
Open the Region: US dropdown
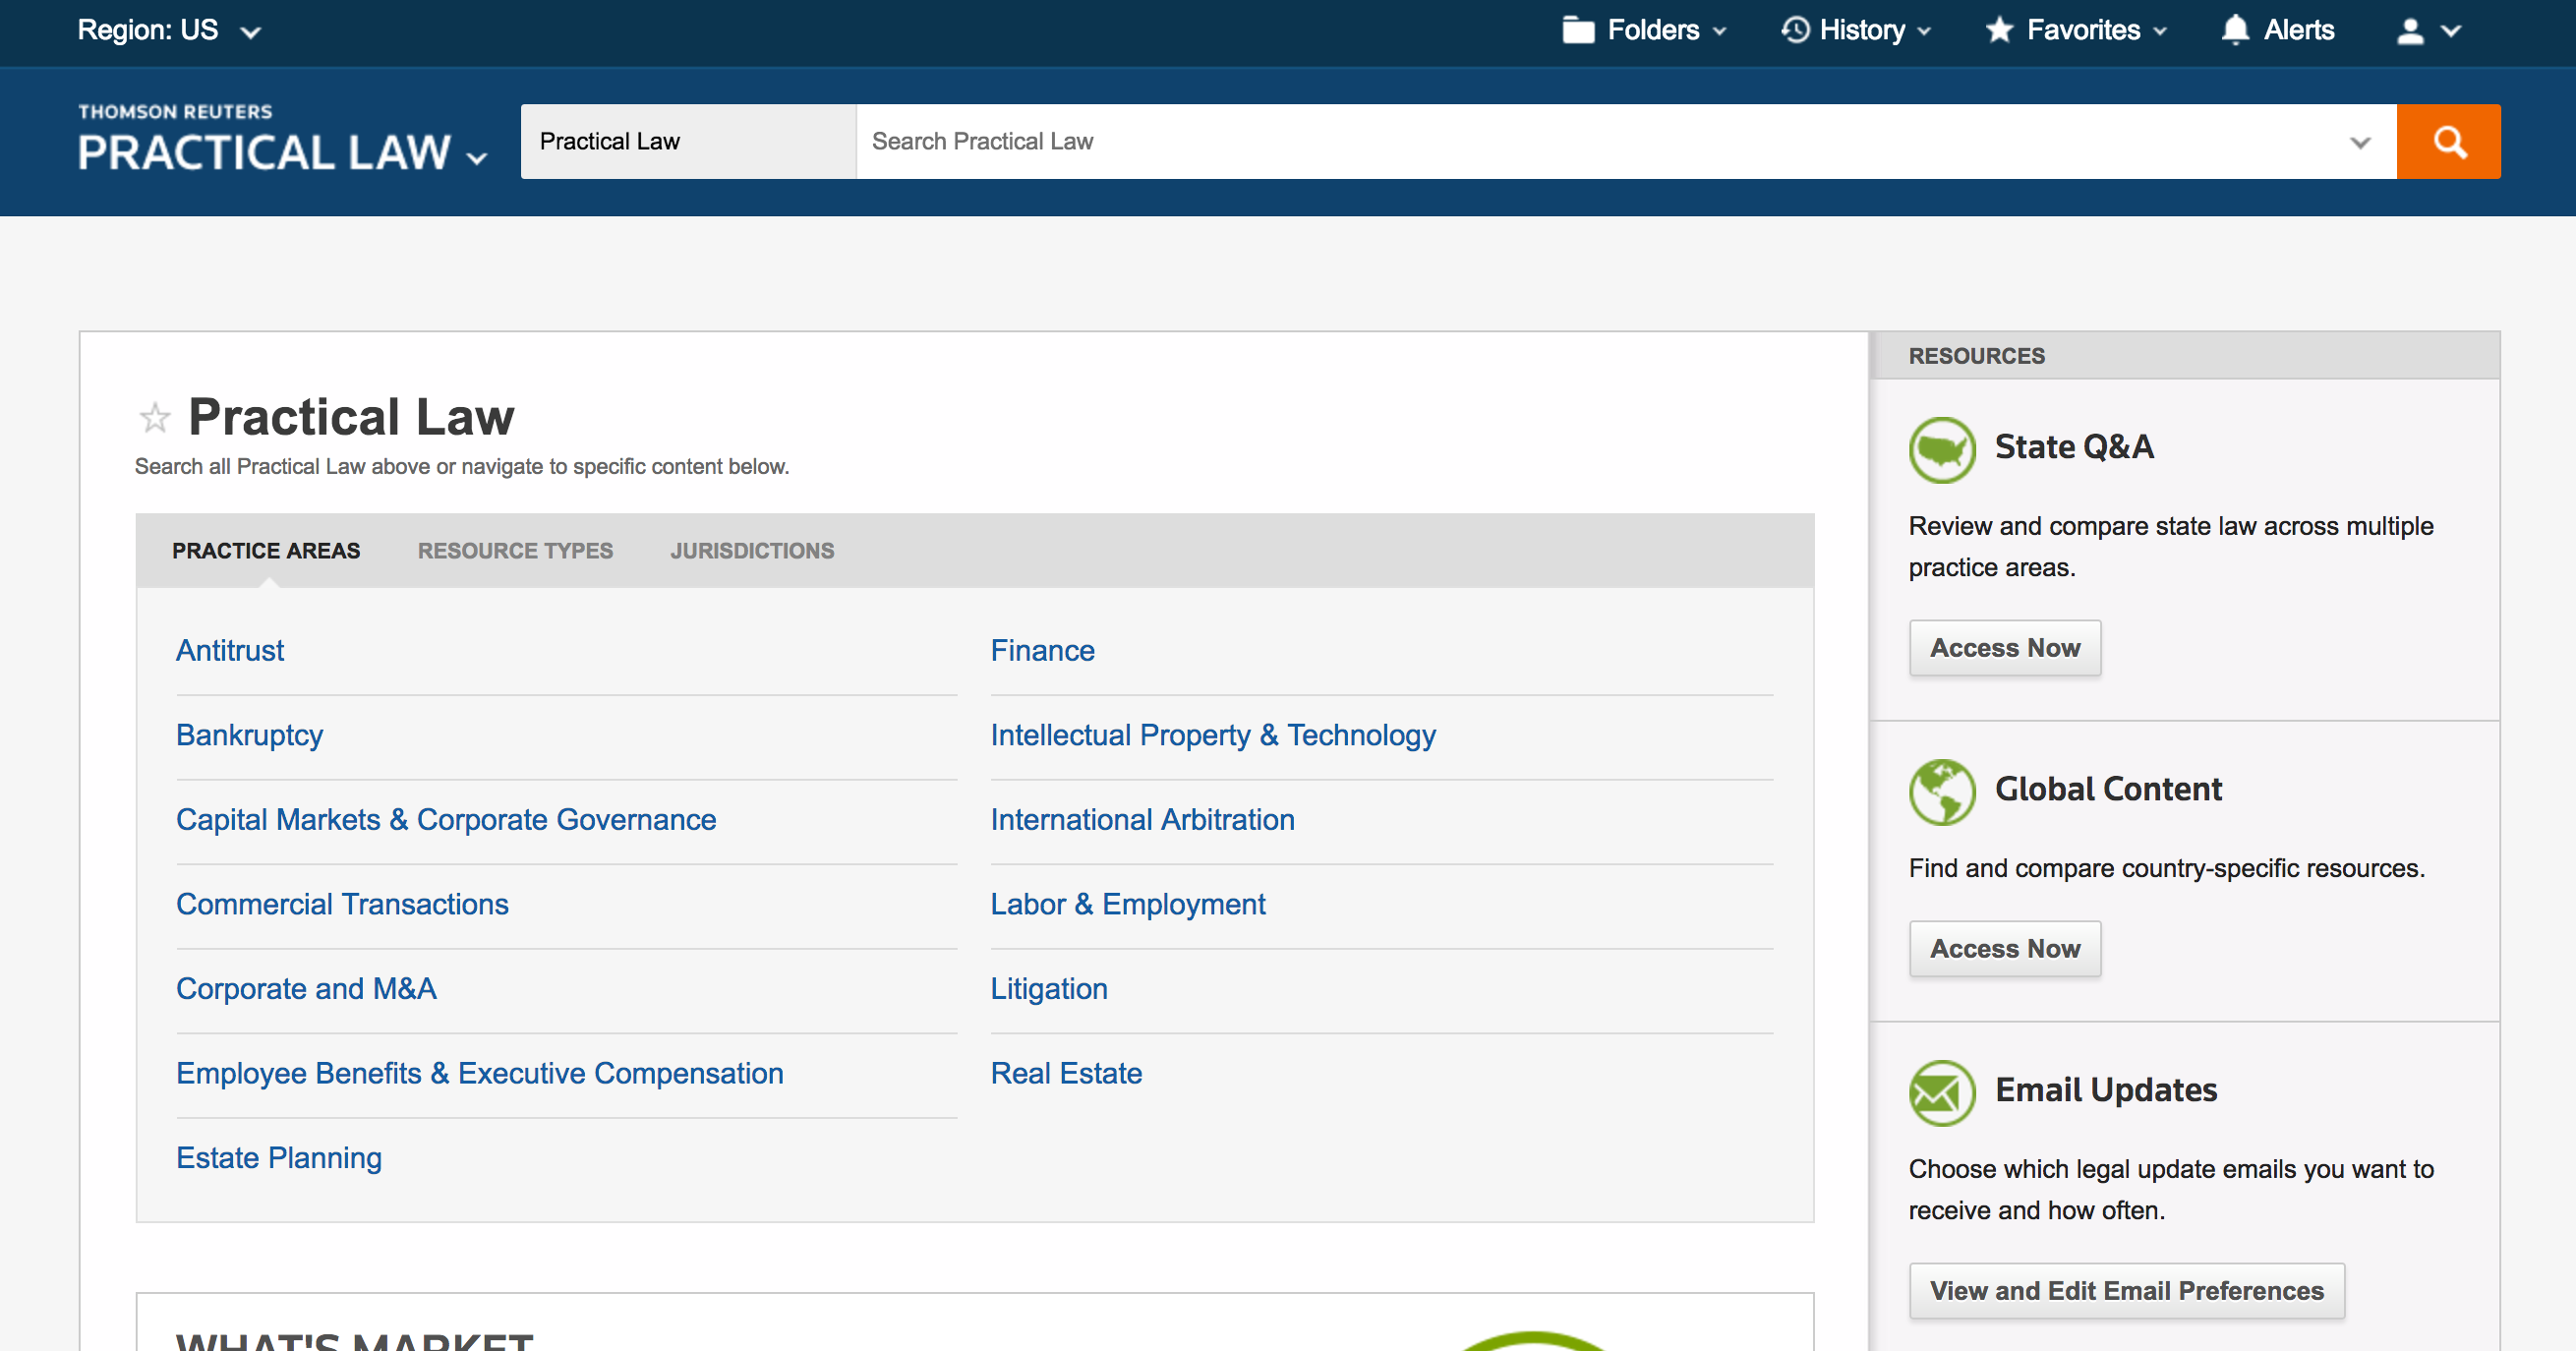click(x=169, y=30)
